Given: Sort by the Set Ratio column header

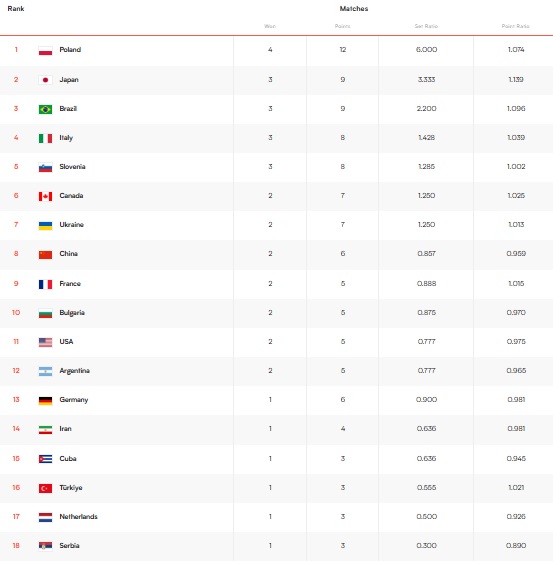Looking at the screenshot, I should pos(426,26).
